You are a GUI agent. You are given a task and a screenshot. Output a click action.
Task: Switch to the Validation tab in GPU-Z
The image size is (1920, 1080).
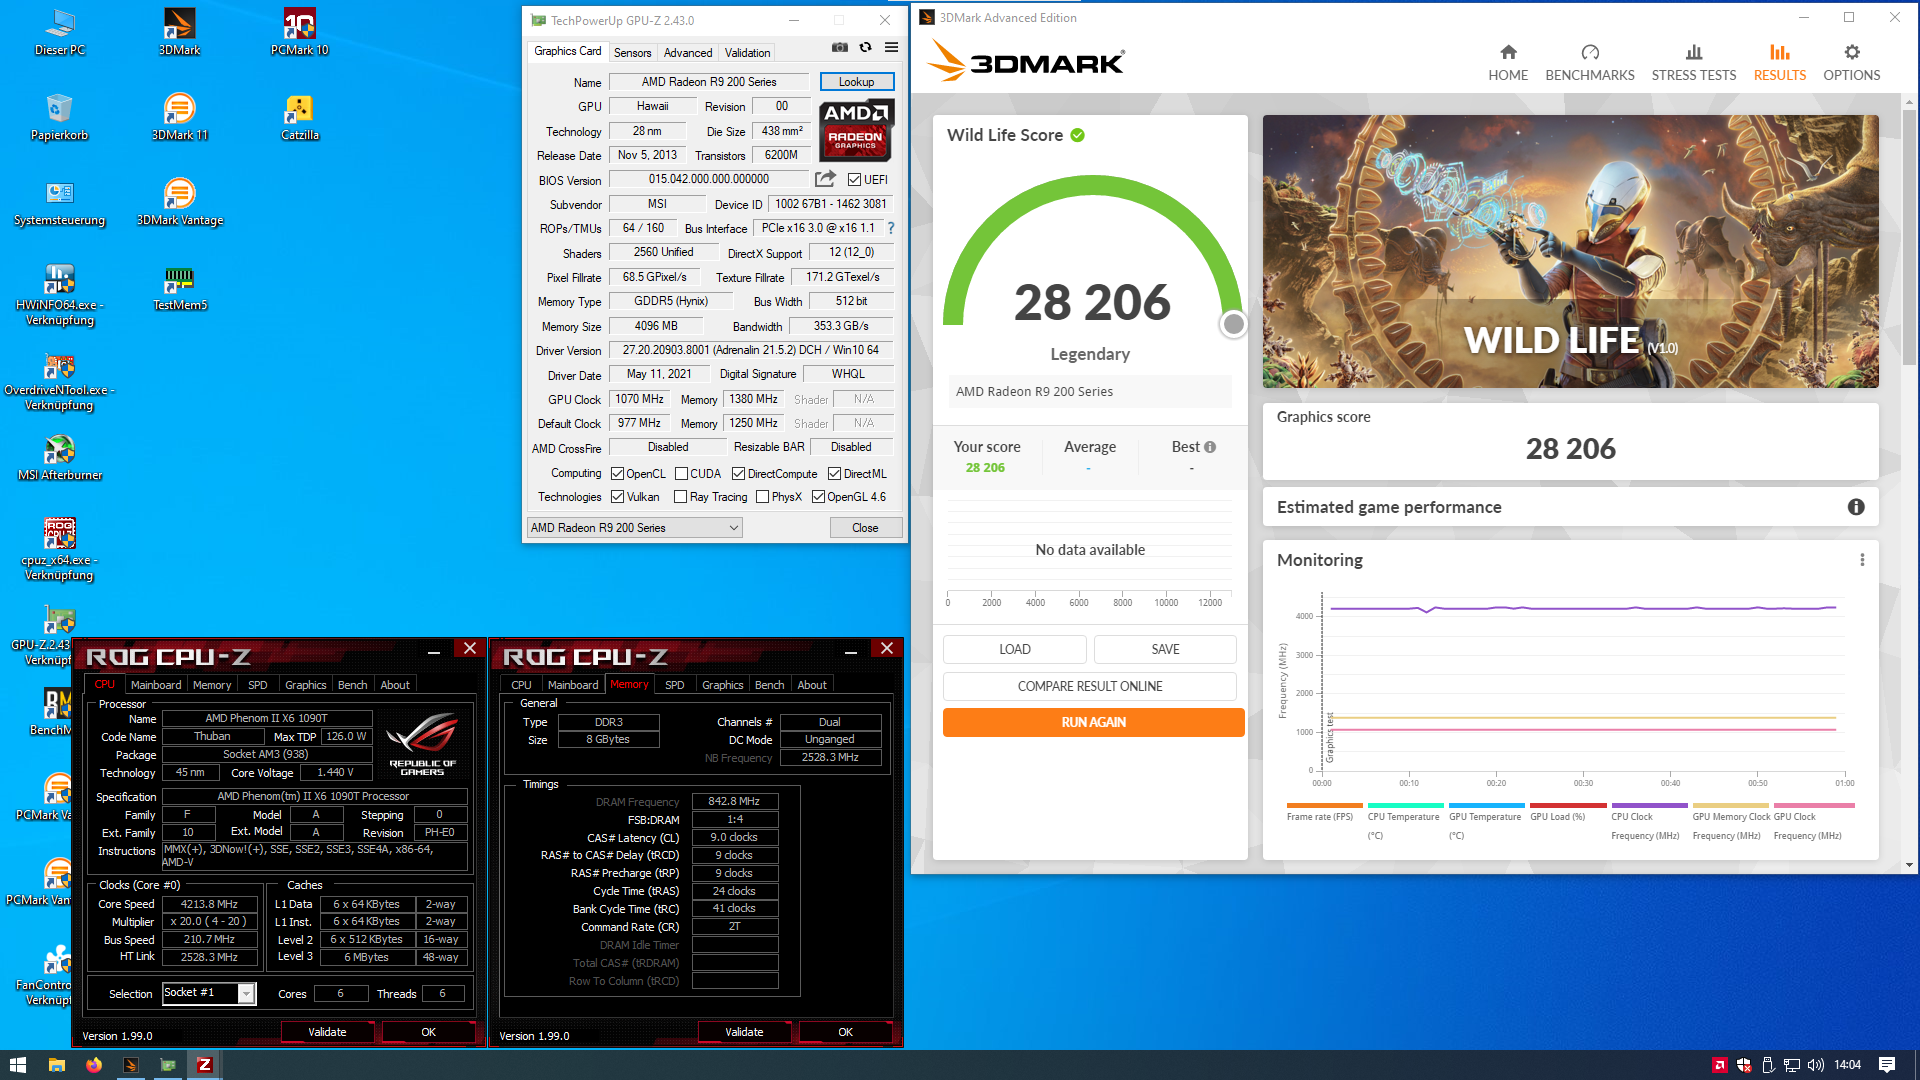point(747,53)
